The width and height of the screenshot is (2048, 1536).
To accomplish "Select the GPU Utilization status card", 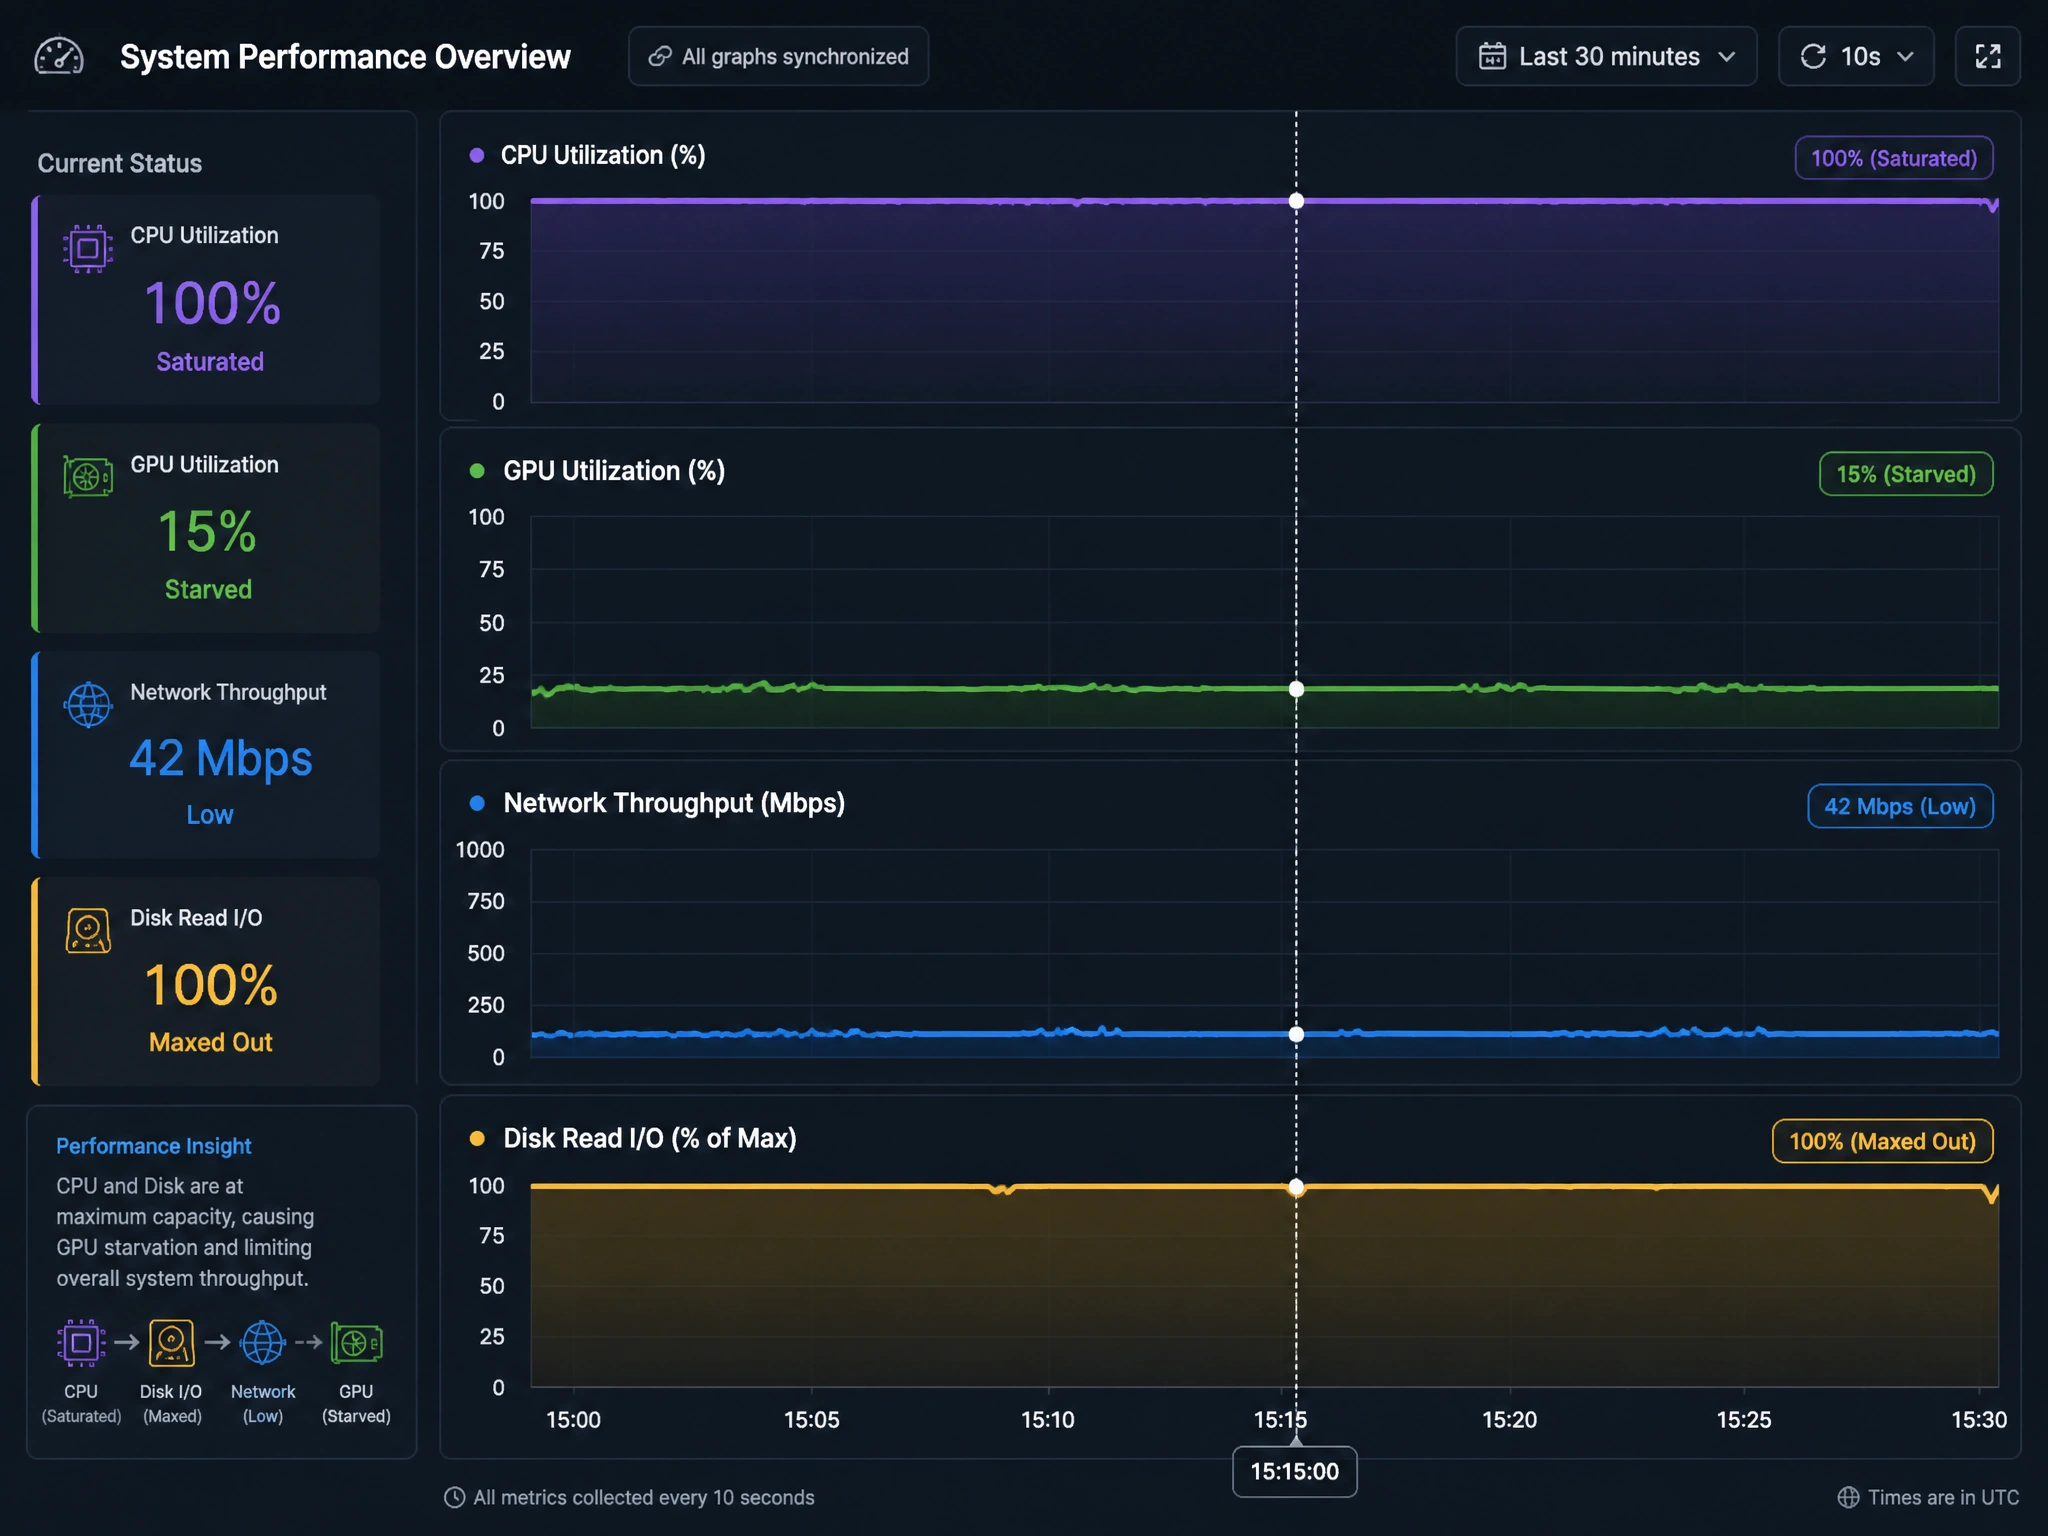I will click(206, 528).
